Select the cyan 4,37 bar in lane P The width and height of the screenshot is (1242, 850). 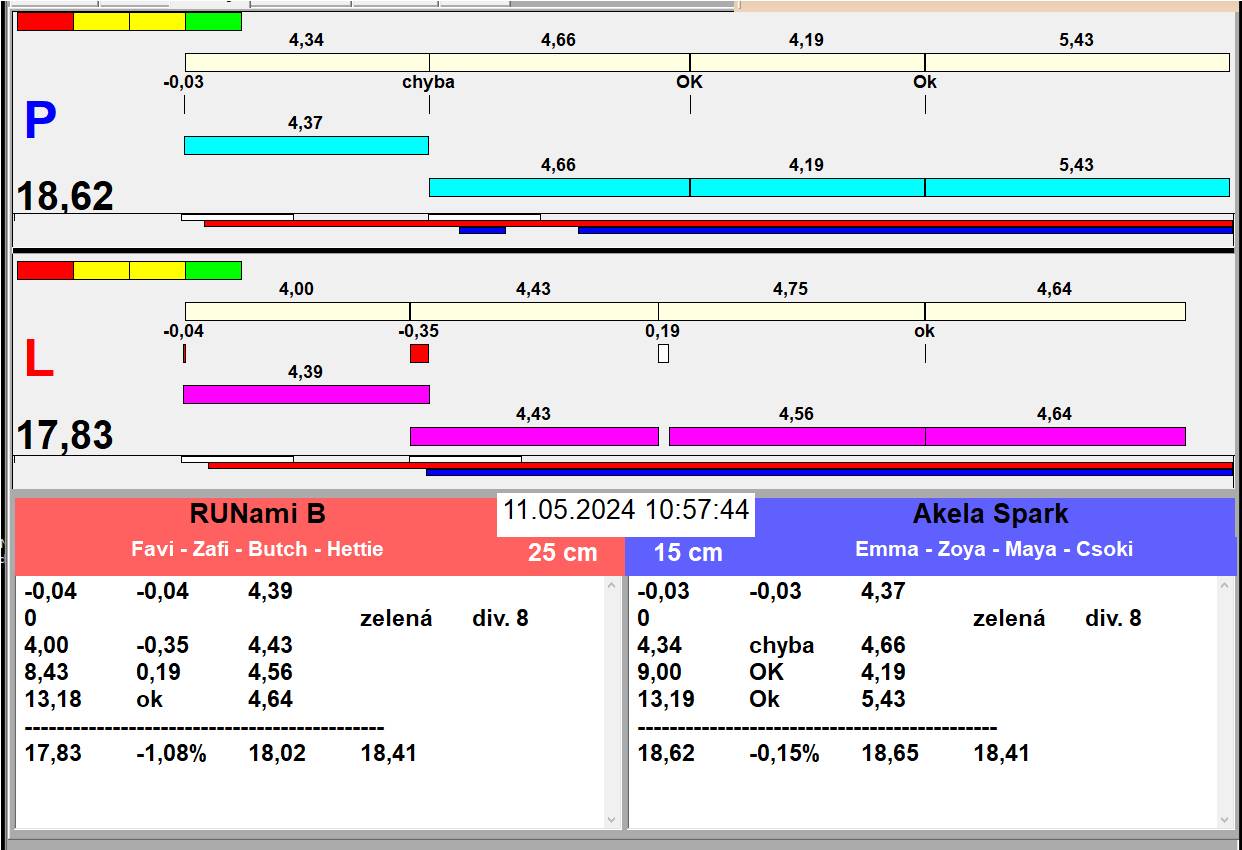(306, 145)
